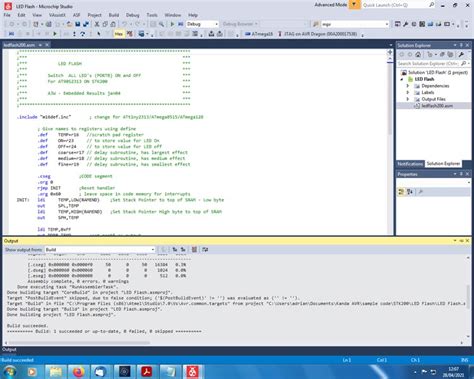Select Solution 'LED Flash' root node
The width and height of the screenshot is (474, 379).
coord(435,72)
